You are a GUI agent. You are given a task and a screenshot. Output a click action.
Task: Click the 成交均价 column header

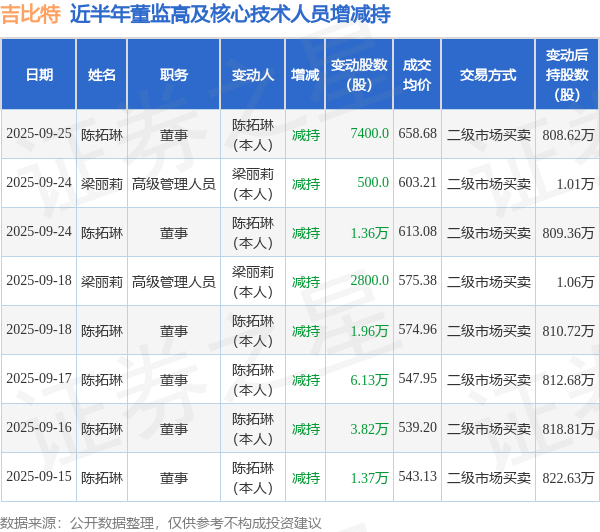point(417,75)
